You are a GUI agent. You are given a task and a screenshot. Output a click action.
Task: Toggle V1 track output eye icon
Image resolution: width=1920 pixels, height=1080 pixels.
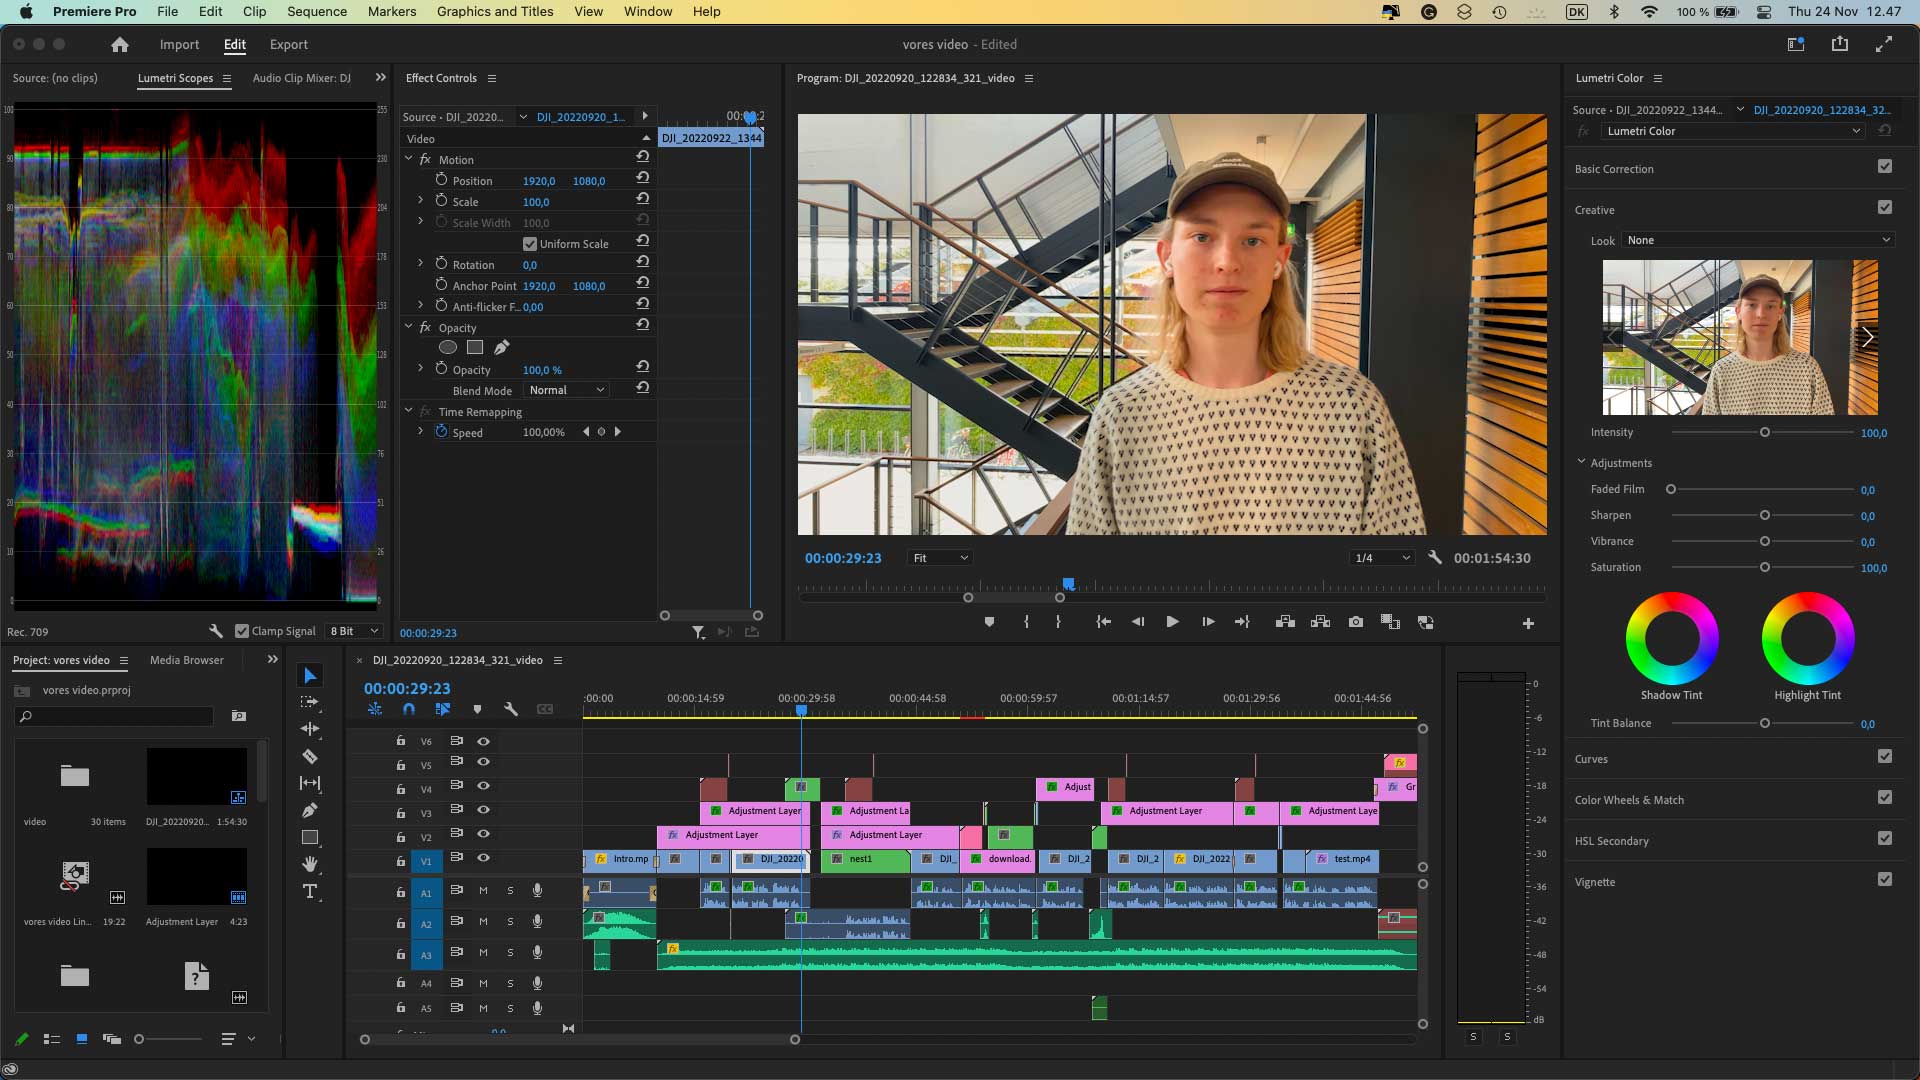[483, 858]
